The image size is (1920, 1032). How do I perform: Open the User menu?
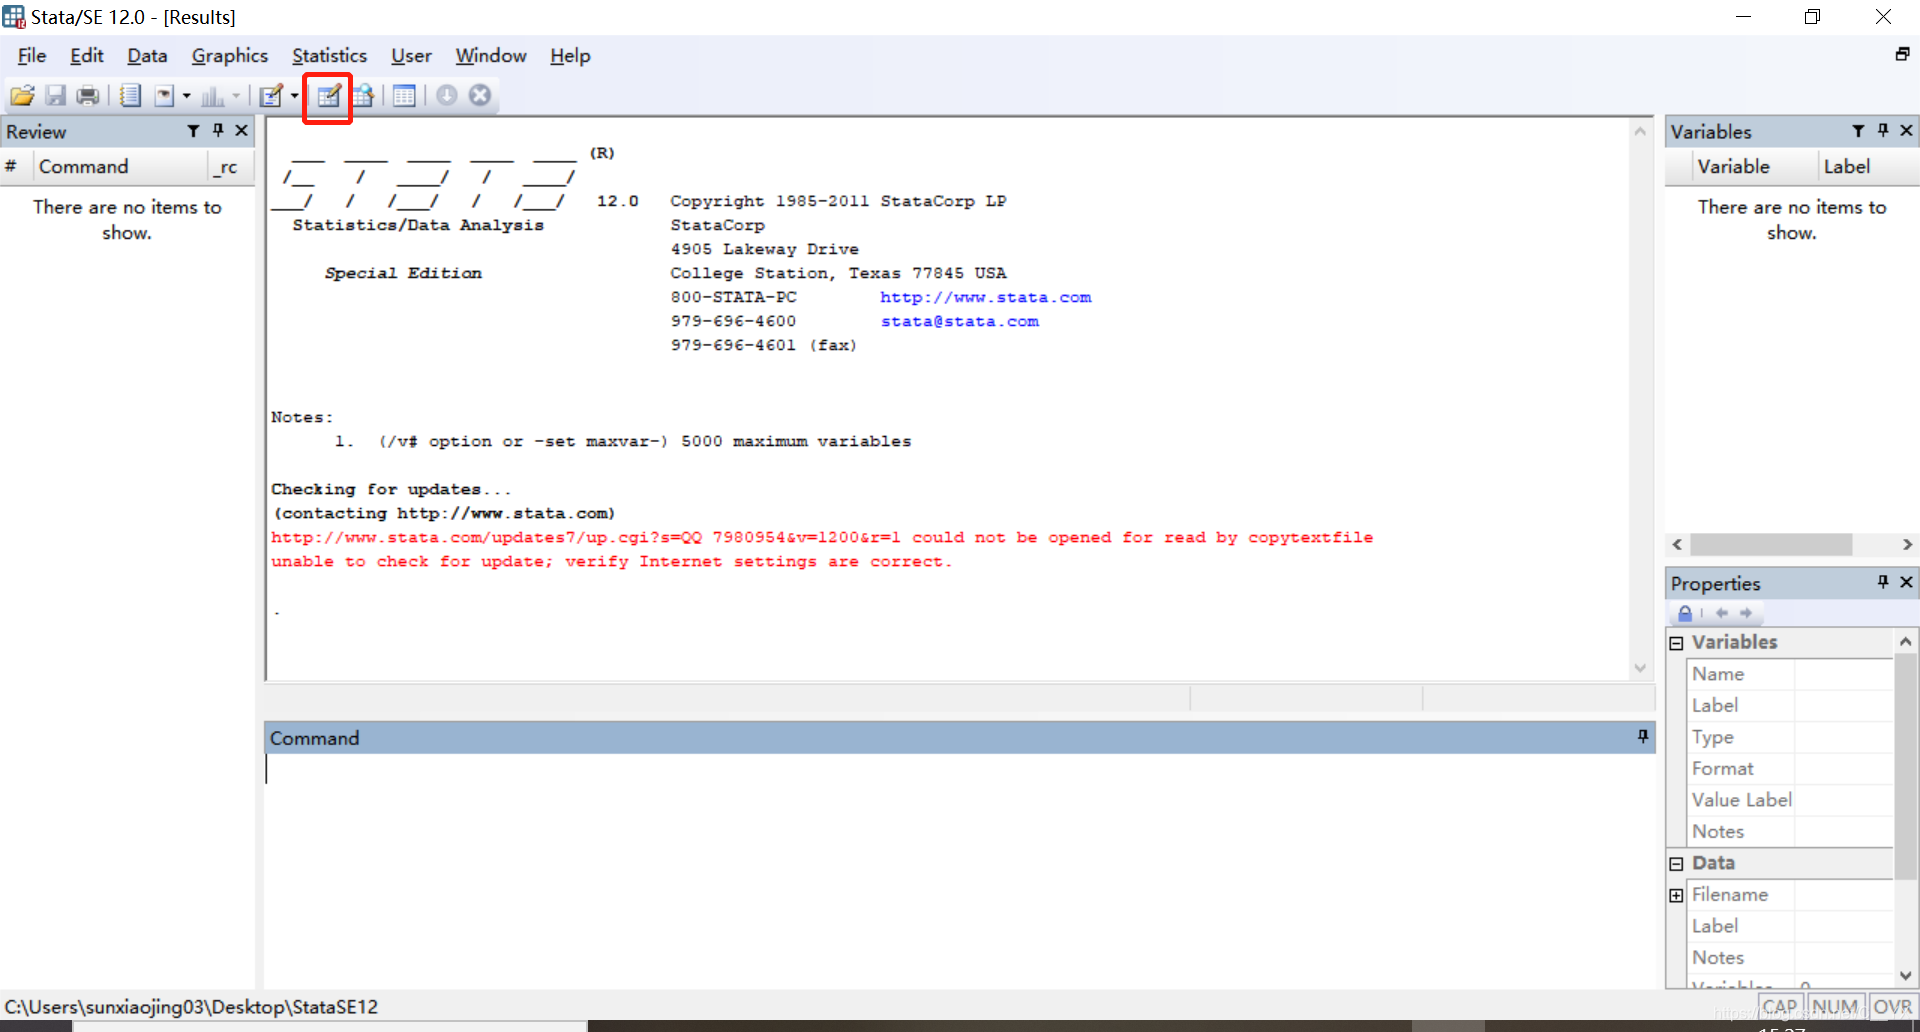(411, 56)
